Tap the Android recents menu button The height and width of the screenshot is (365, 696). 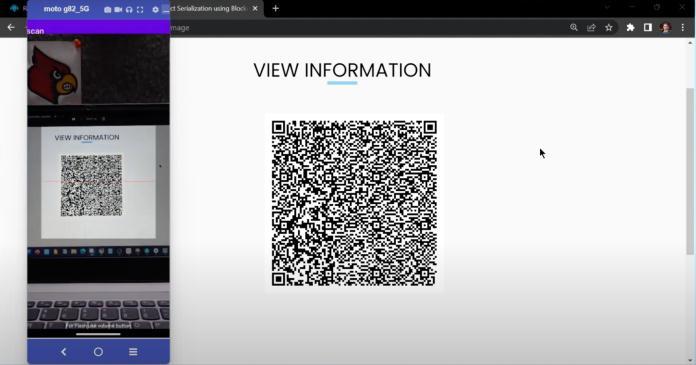[x=133, y=352]
